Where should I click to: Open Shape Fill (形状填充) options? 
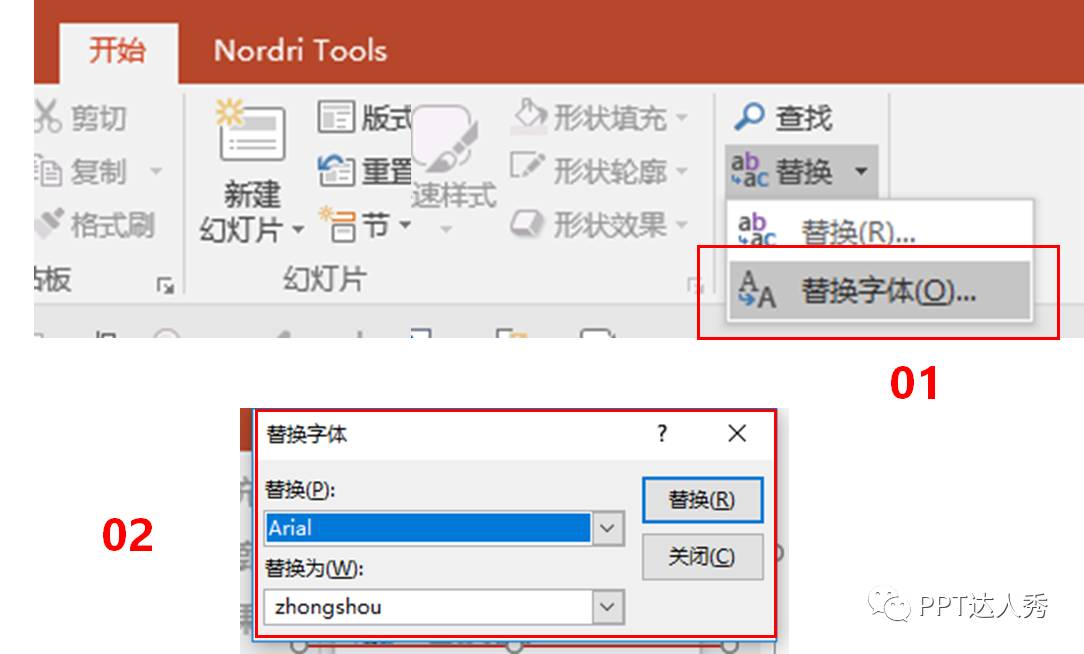coord(600,117)
